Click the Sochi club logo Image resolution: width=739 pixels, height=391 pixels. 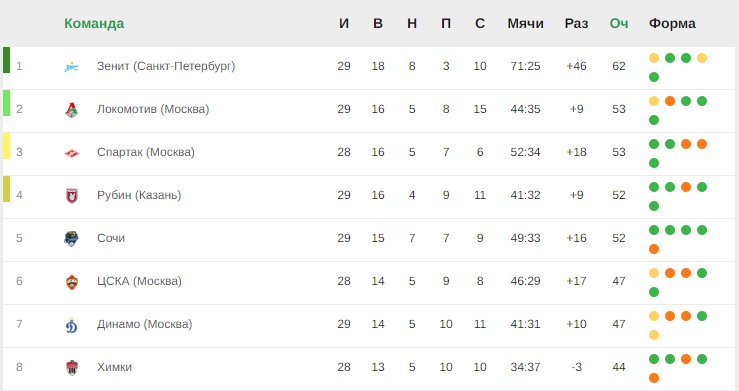coord(71,239)
